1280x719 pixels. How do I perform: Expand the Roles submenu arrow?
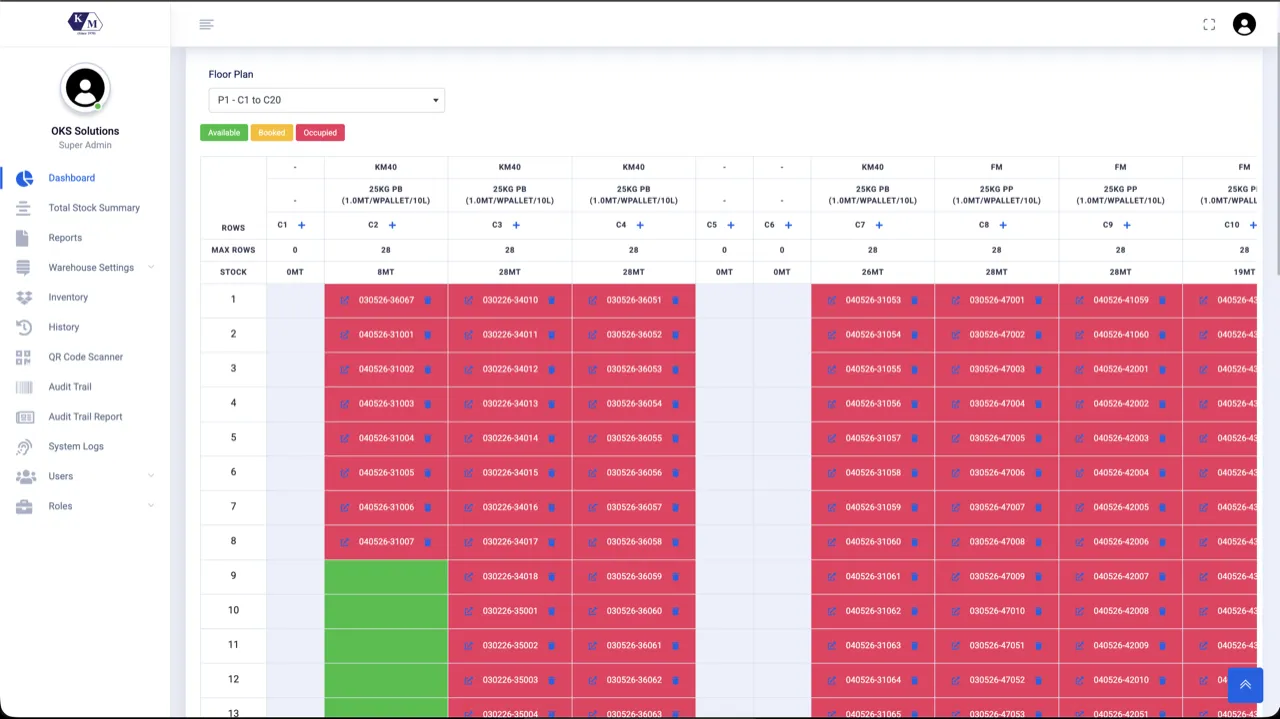point(151,506)
